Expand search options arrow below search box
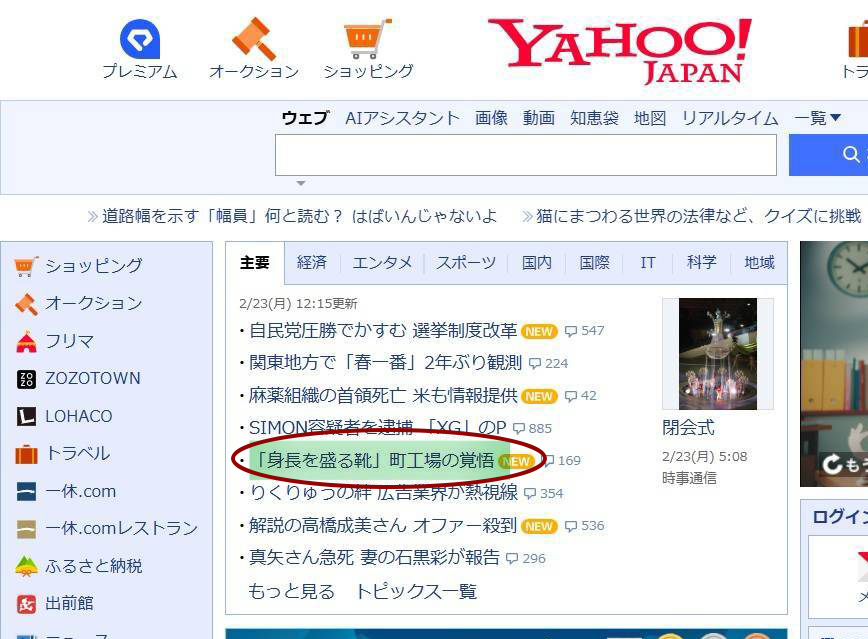This screenshot has height=639, width=868. [x=301, y=183]
